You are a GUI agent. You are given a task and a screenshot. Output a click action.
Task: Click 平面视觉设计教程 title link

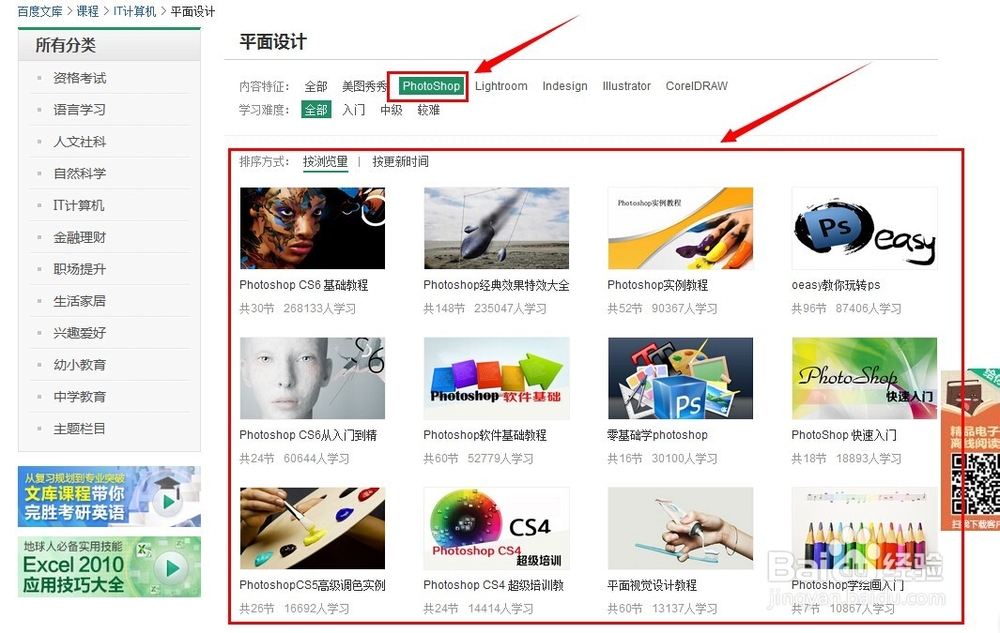652,585
